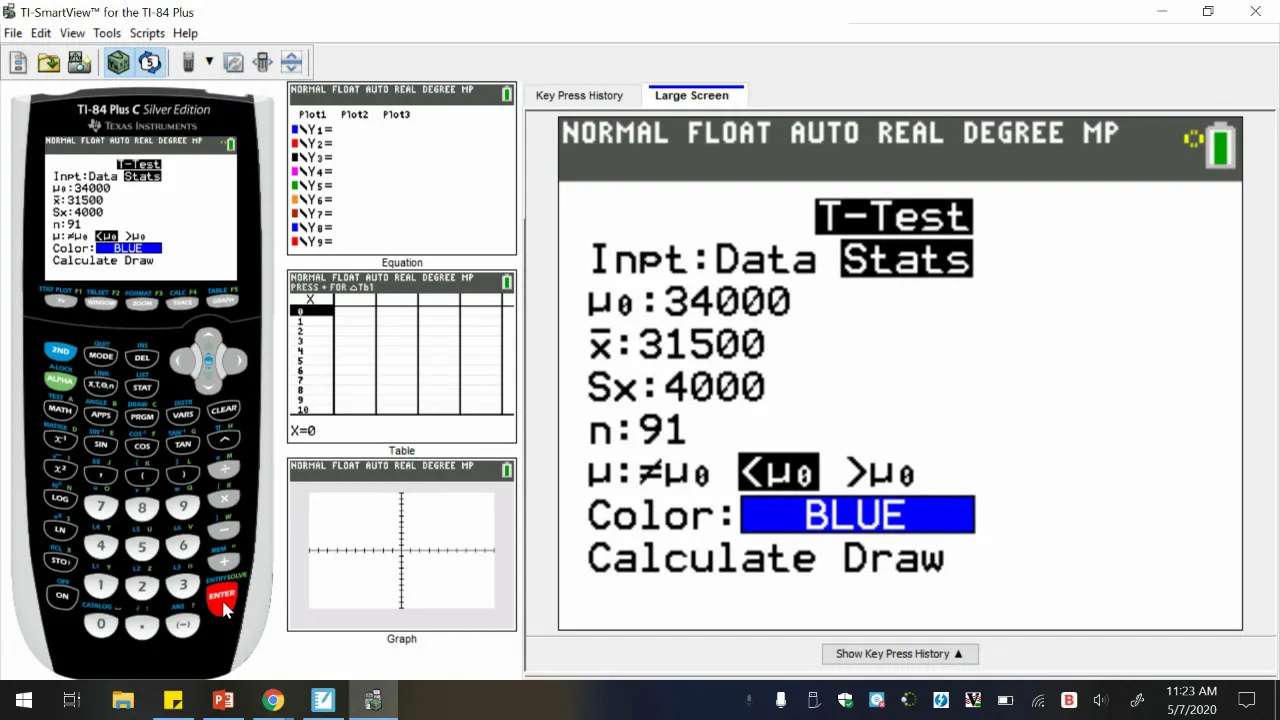
Task: Open the Edit menu
Action: (x=41, y=33)
